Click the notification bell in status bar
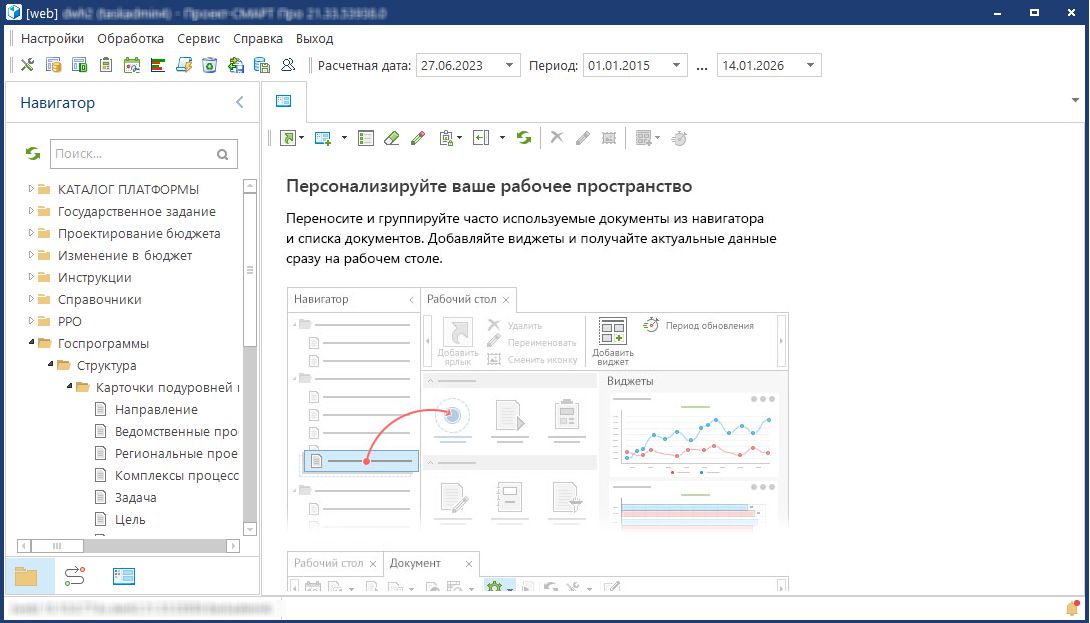Screen dimensions: 1090x623 pos(1072,608)
